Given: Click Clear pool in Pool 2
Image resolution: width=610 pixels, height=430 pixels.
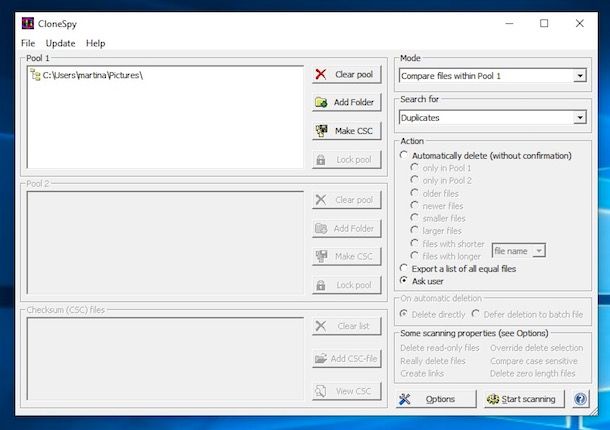Looking at the screenshot, I should [x=347, y=200].
